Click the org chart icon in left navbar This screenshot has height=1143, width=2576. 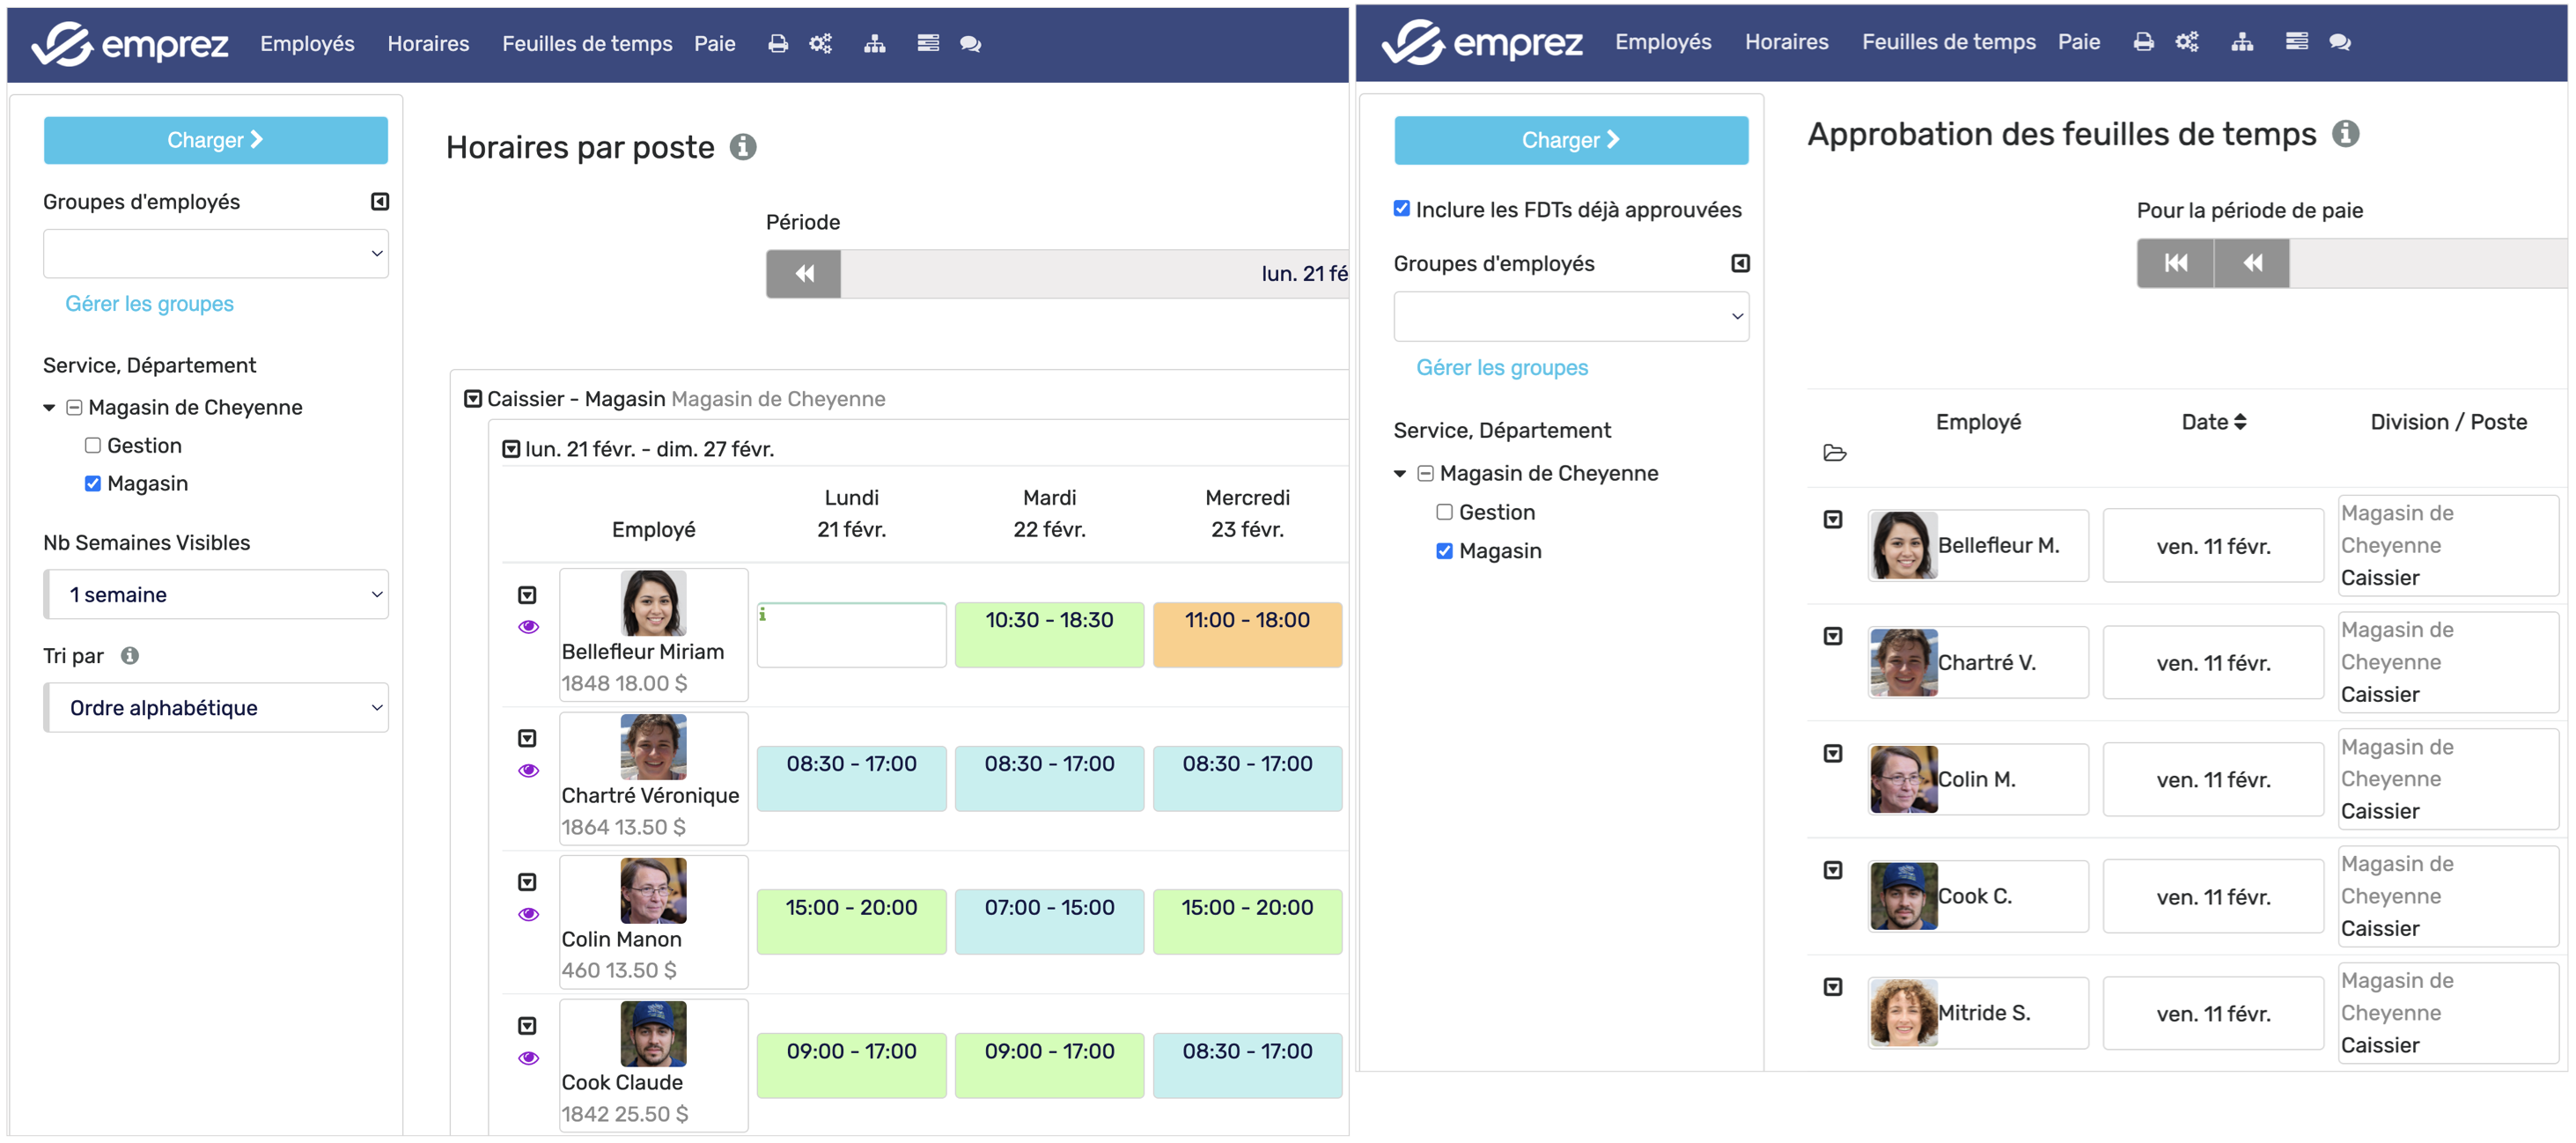874,44
